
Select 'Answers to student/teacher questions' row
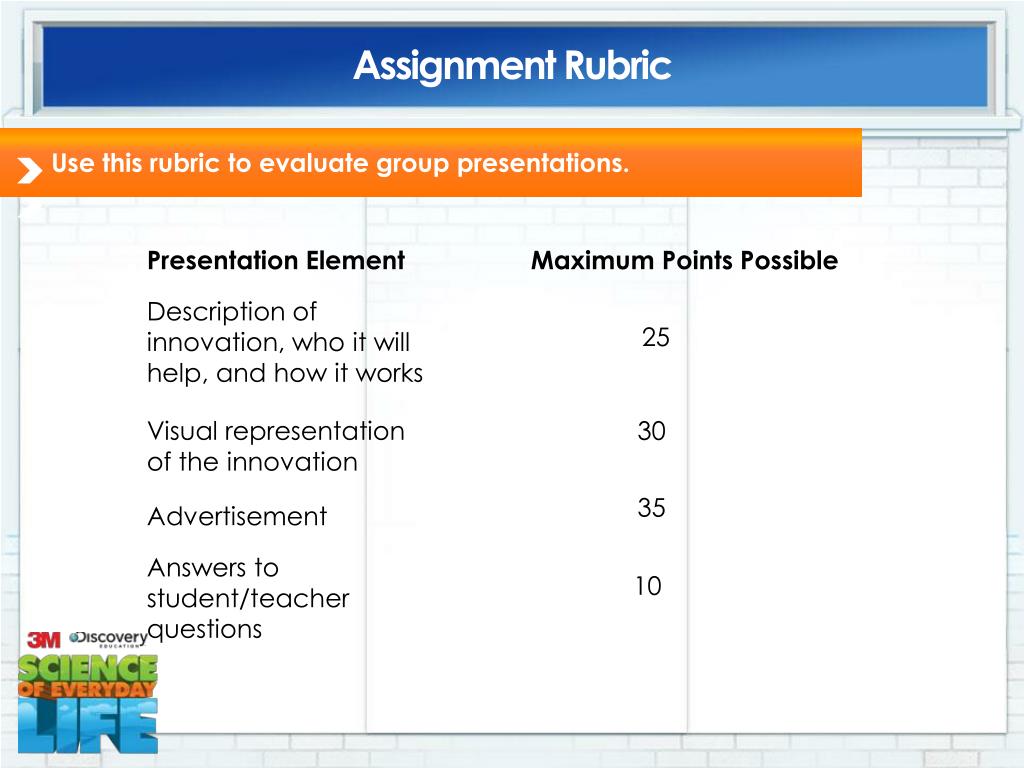point(248,598)
